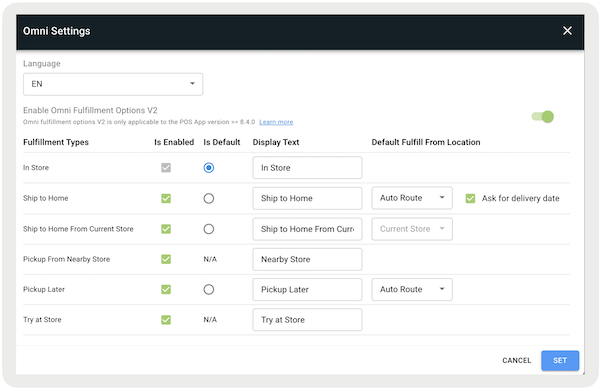The height and width of the screenshot is (388, 600).
Task: Edit the In Store display text field
Action: [x=307, y=168]
